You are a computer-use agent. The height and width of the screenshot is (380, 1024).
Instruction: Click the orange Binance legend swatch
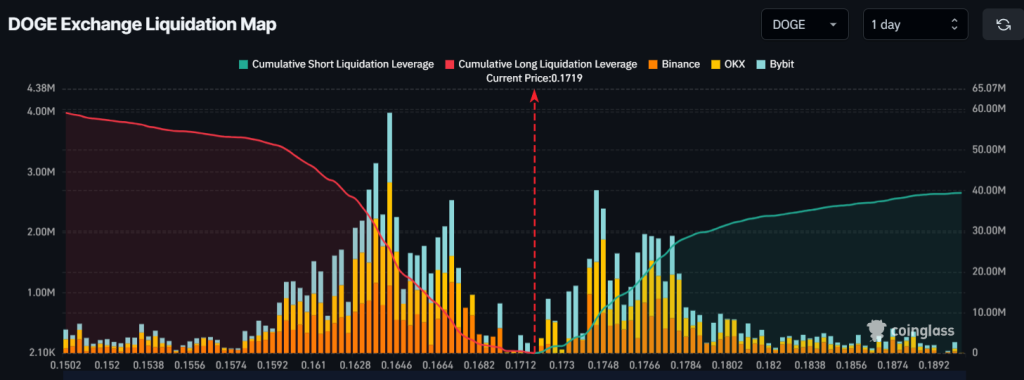click(652, 65)
